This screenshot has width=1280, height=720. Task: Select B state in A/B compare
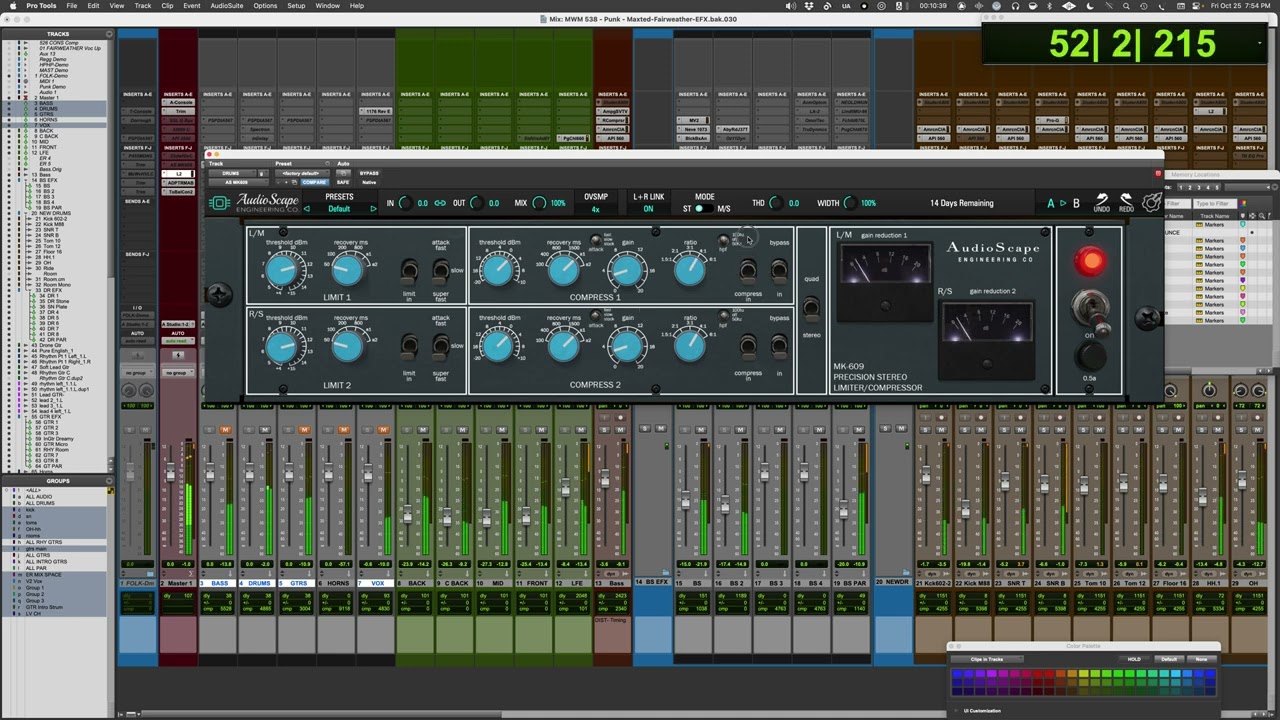[1076, 203]
